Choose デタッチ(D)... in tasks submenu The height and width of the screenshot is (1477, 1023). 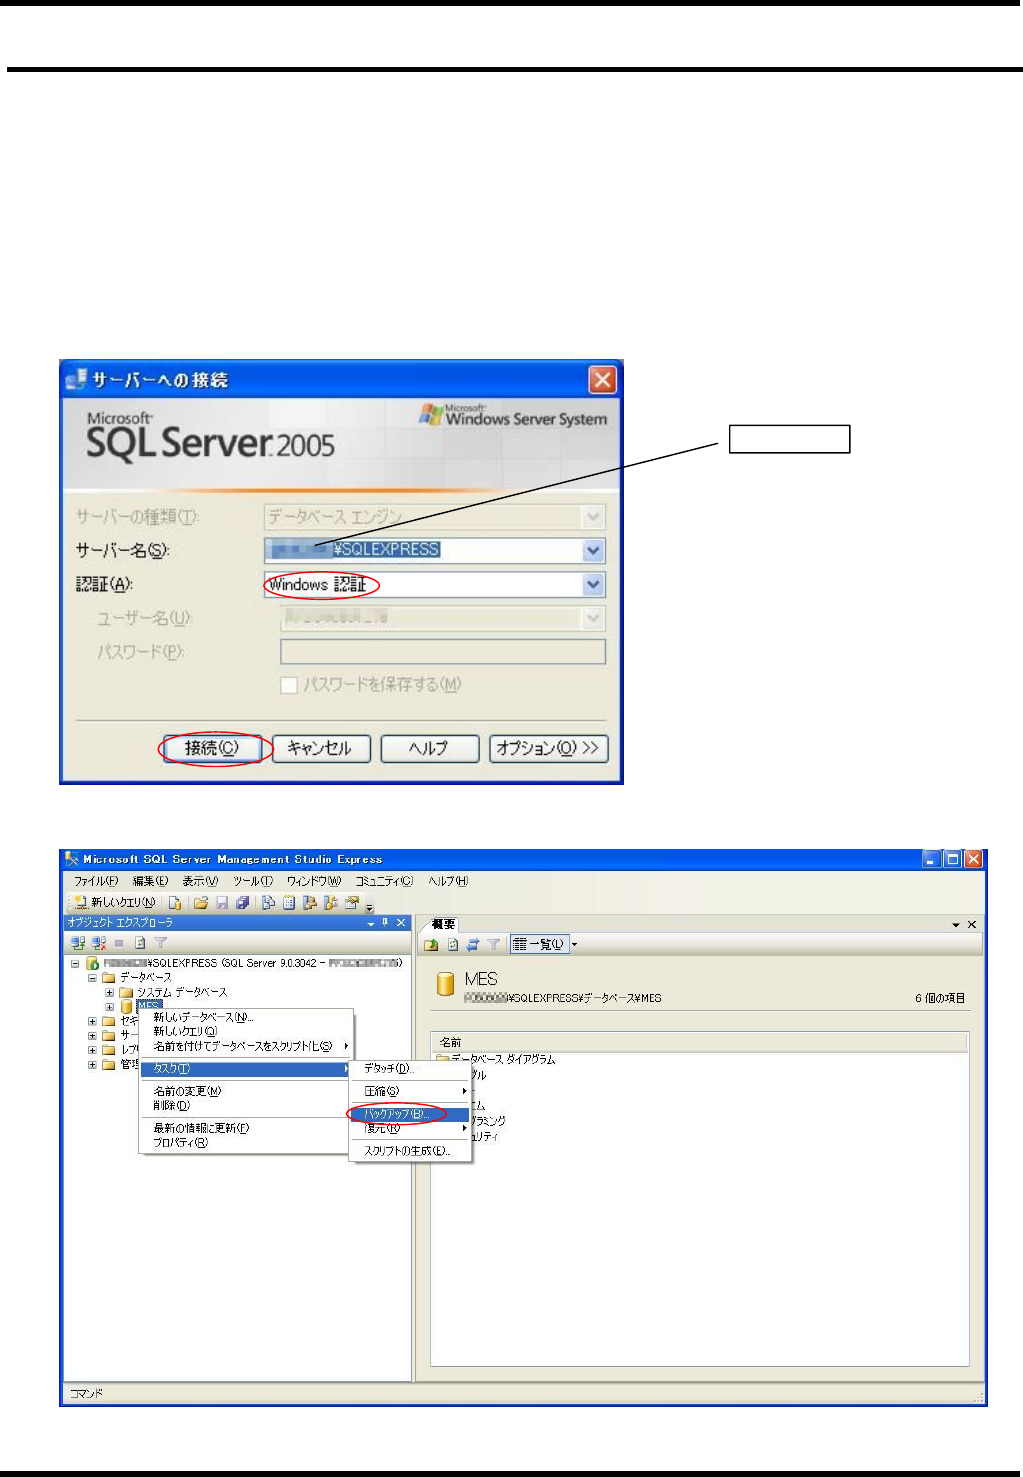point(410,1069)
